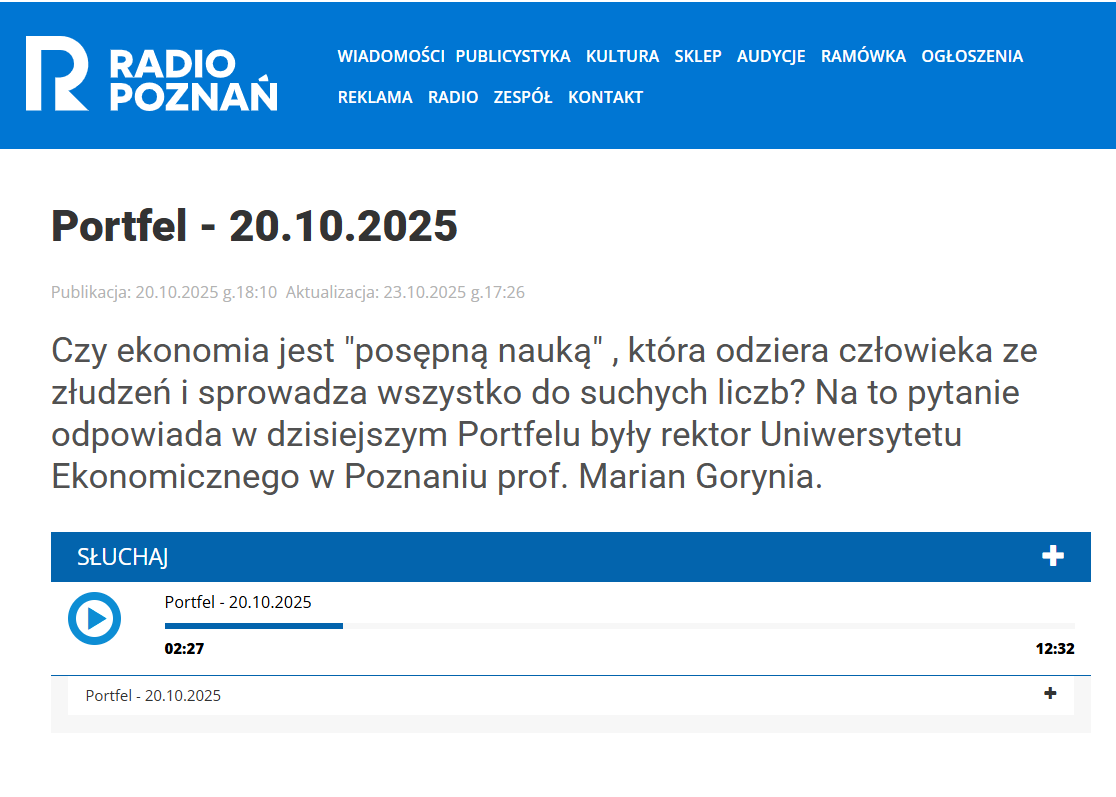This screenshot has height=797, width=1116.
Task: Select Portfel - 20.10.2025 playlist entry
Action: coord(153,695)
